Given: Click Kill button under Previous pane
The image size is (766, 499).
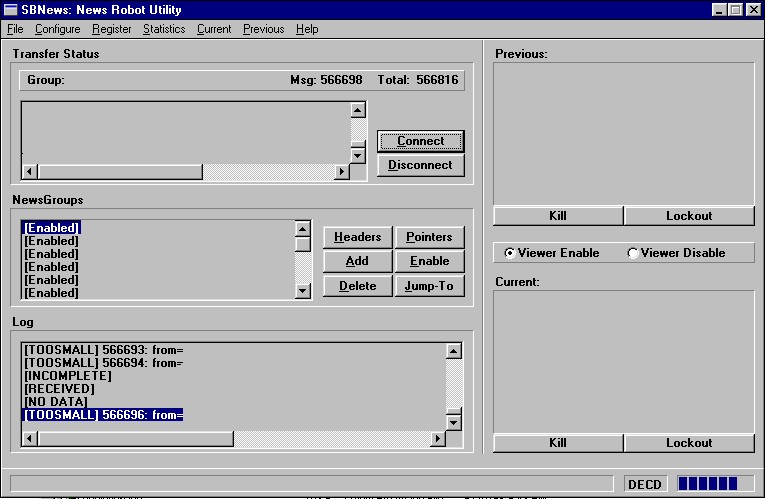Looking at the screenshot, I should point(558,216).
